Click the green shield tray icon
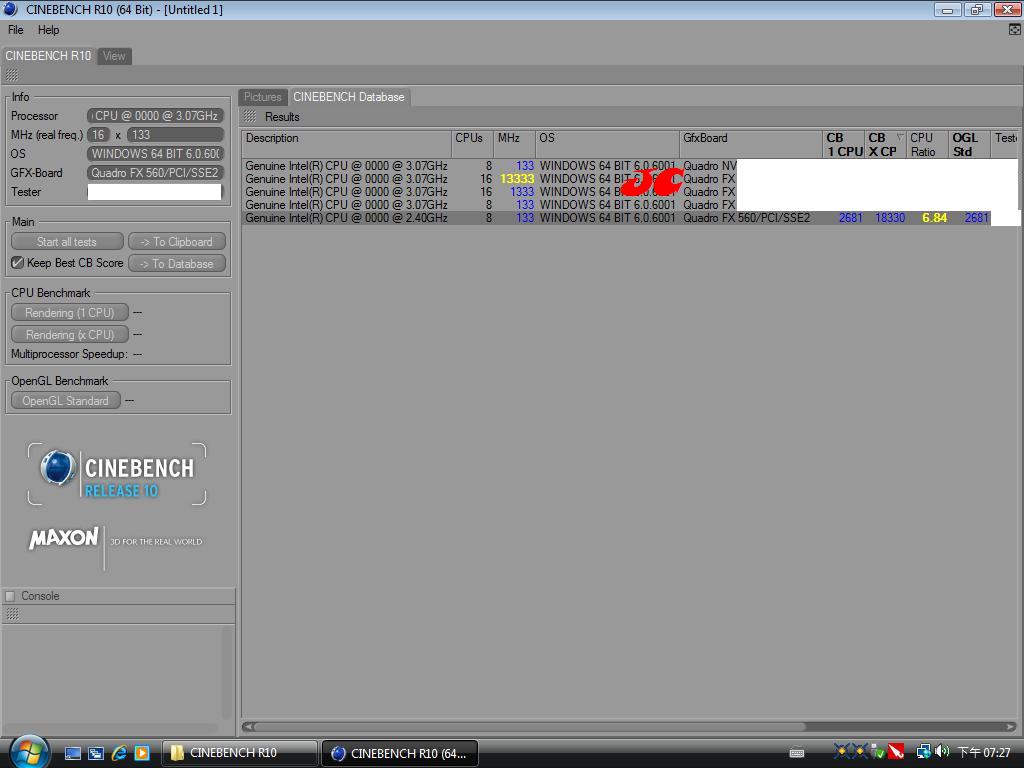This screenshot has height=768, width=1024. [x=878, y=752]
